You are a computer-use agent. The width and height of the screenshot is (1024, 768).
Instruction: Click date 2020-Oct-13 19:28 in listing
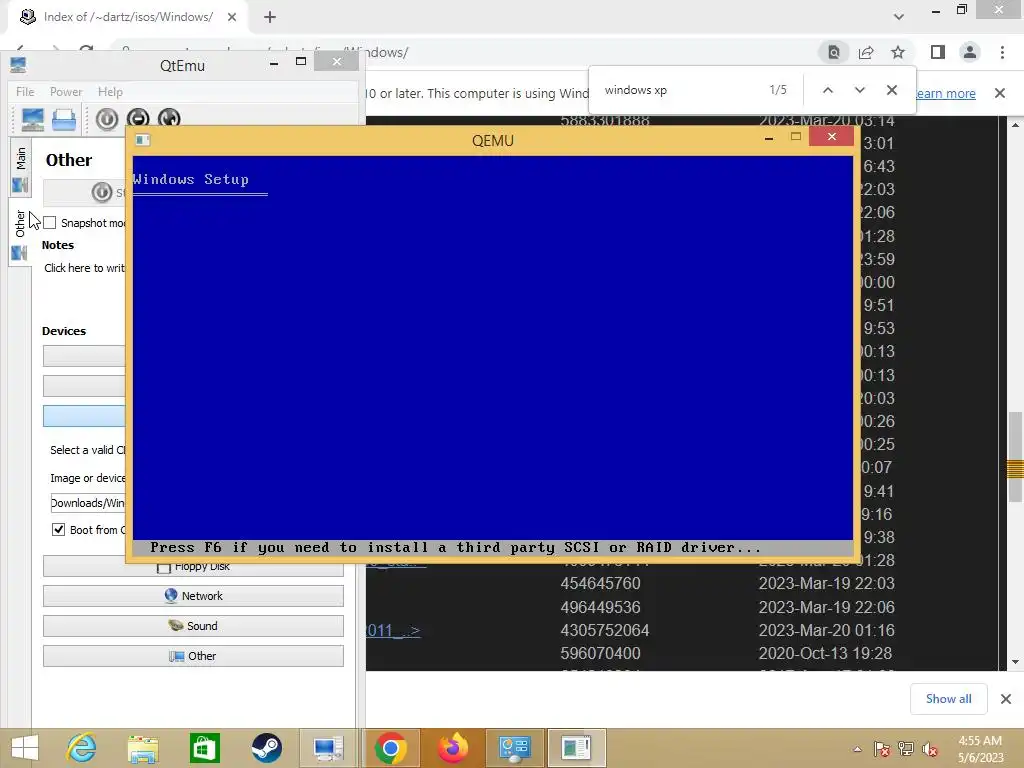(825, 653)
